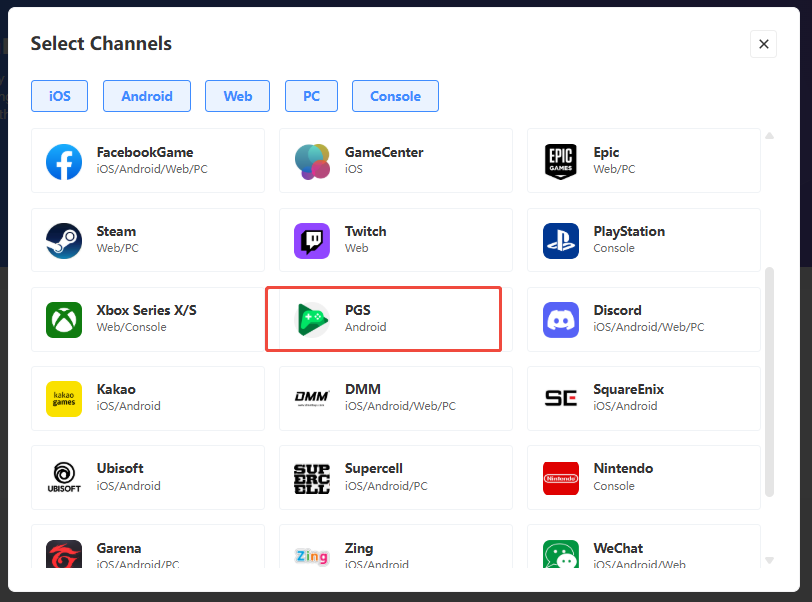Image resolution: width=812 pixels, height=602 pixels.
Task: Click the Supercell logo icon
Action: pyautogui.click(x=312, y=478)
